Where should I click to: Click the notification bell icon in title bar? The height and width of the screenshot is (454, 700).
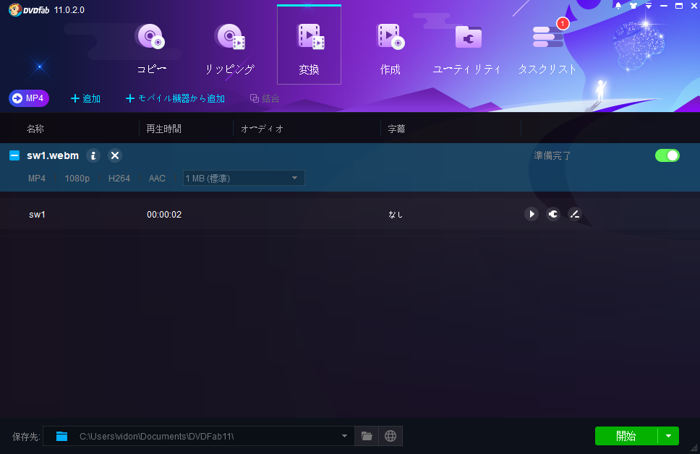(x=618, y=6)
